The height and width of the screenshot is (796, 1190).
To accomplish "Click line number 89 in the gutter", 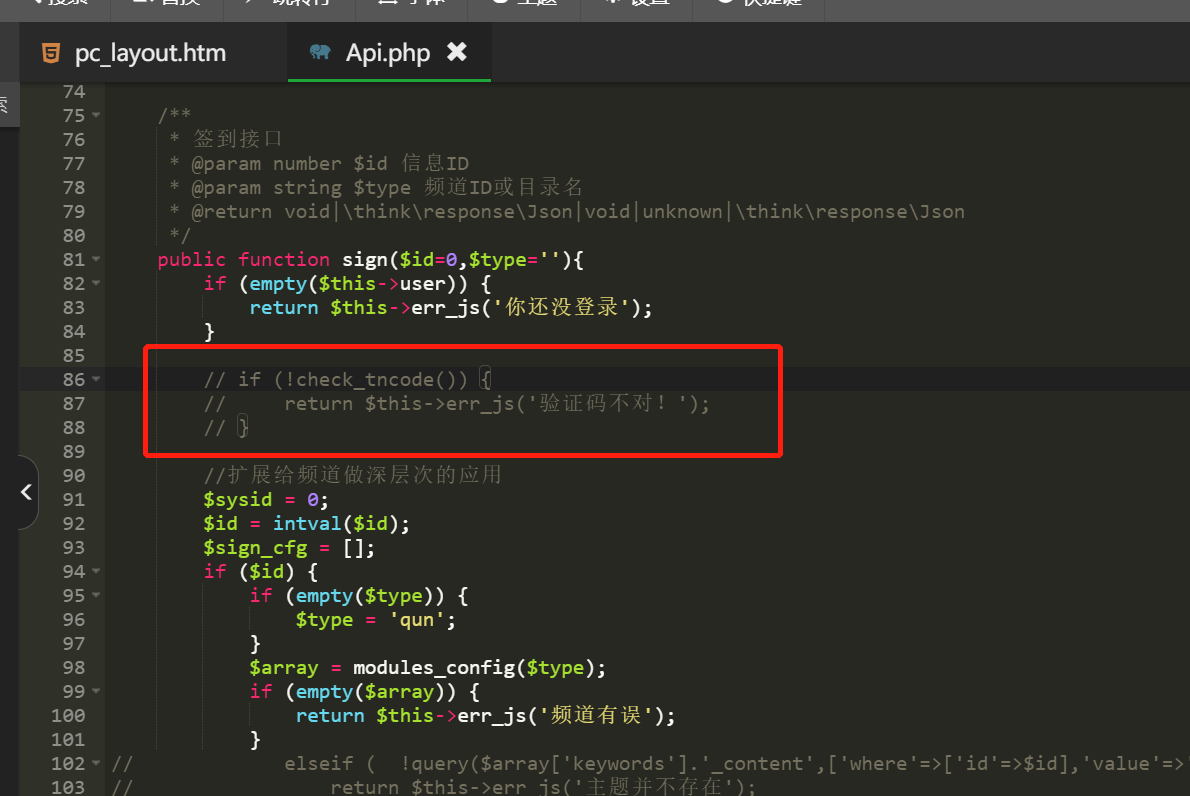I will click(74, 452).
